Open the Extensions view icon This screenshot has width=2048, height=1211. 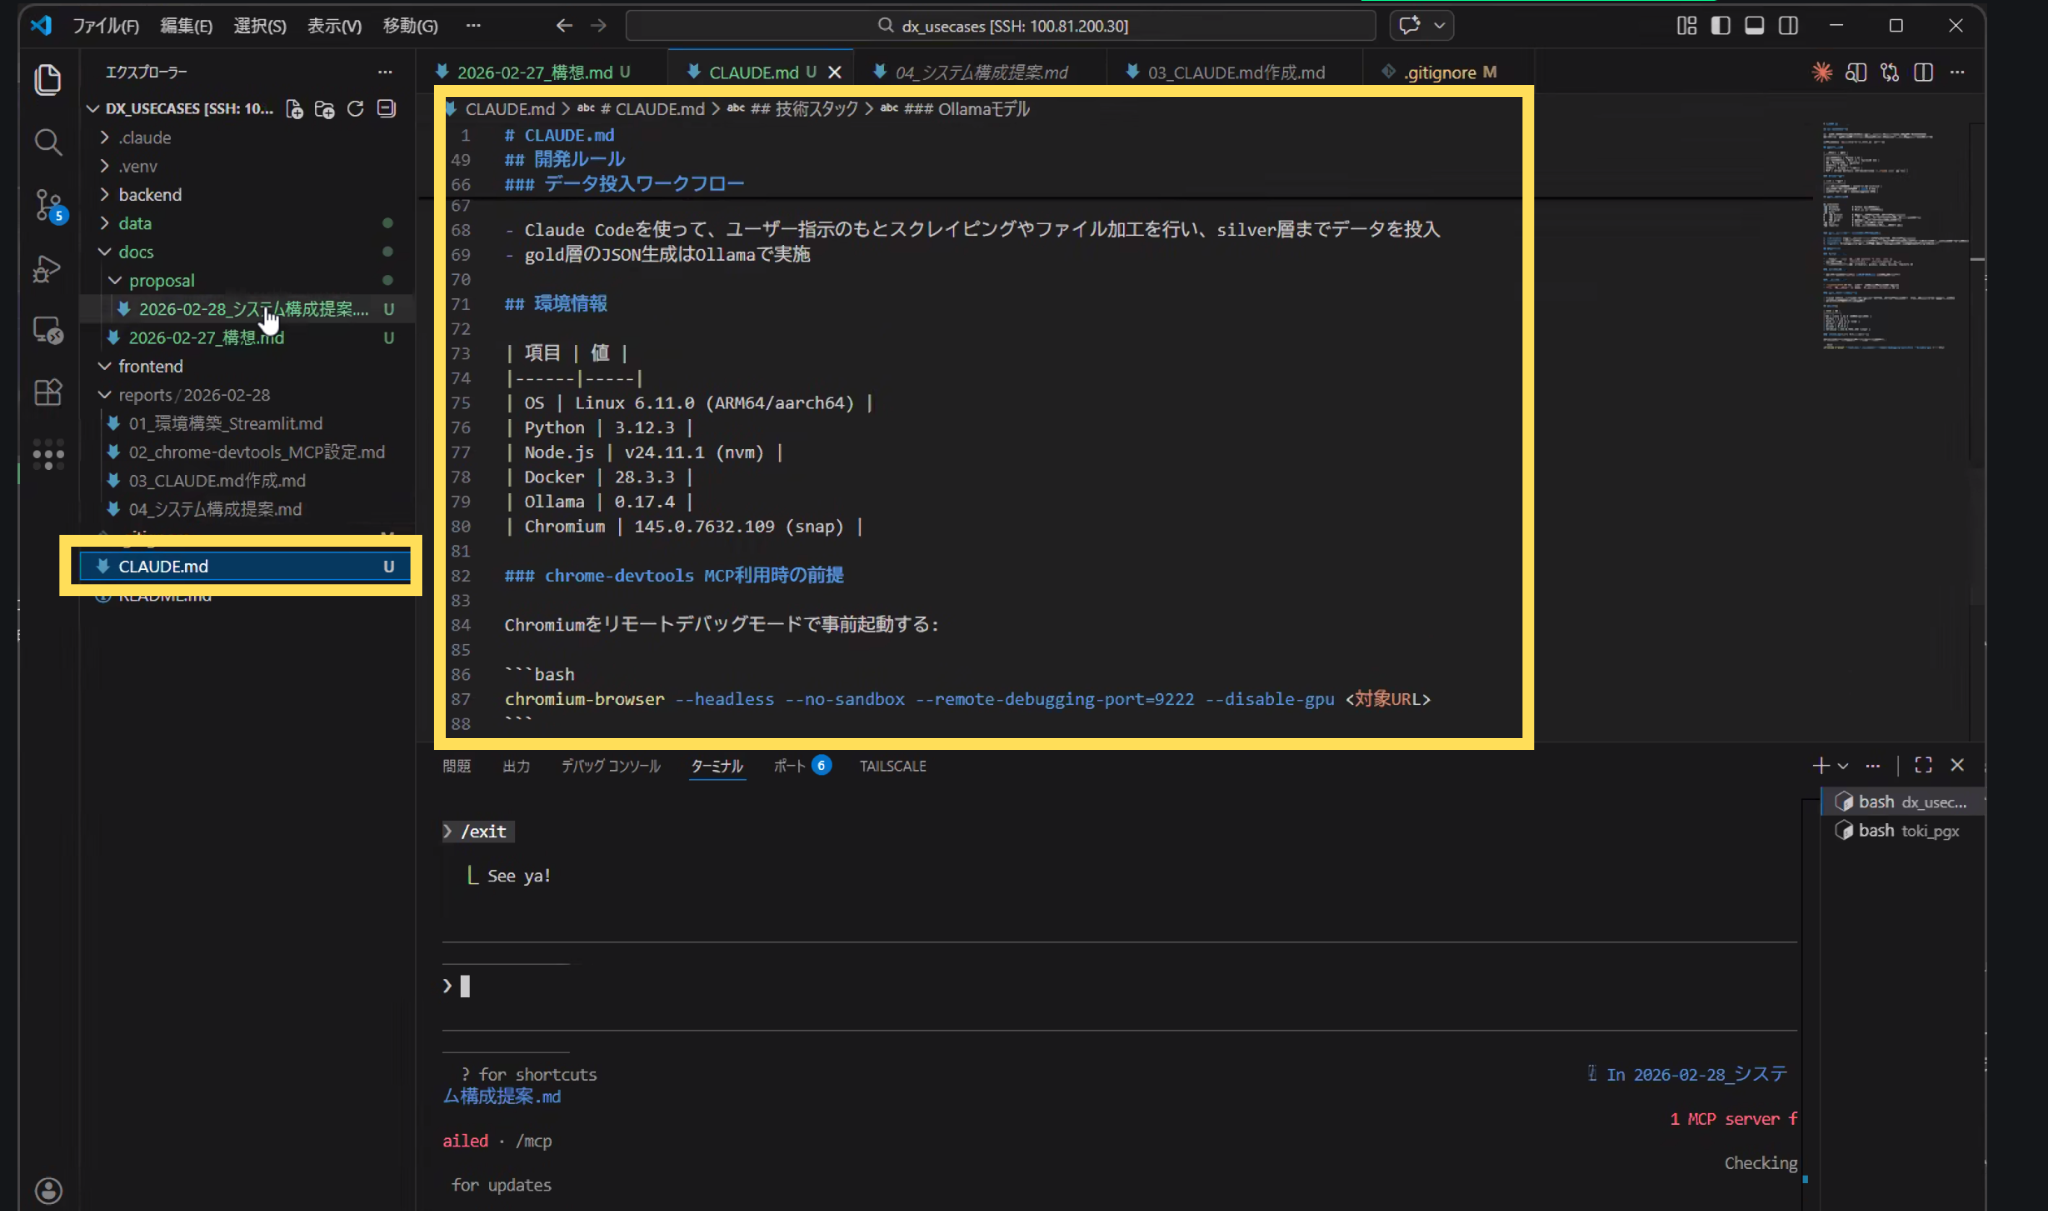[x=47, y=392]
